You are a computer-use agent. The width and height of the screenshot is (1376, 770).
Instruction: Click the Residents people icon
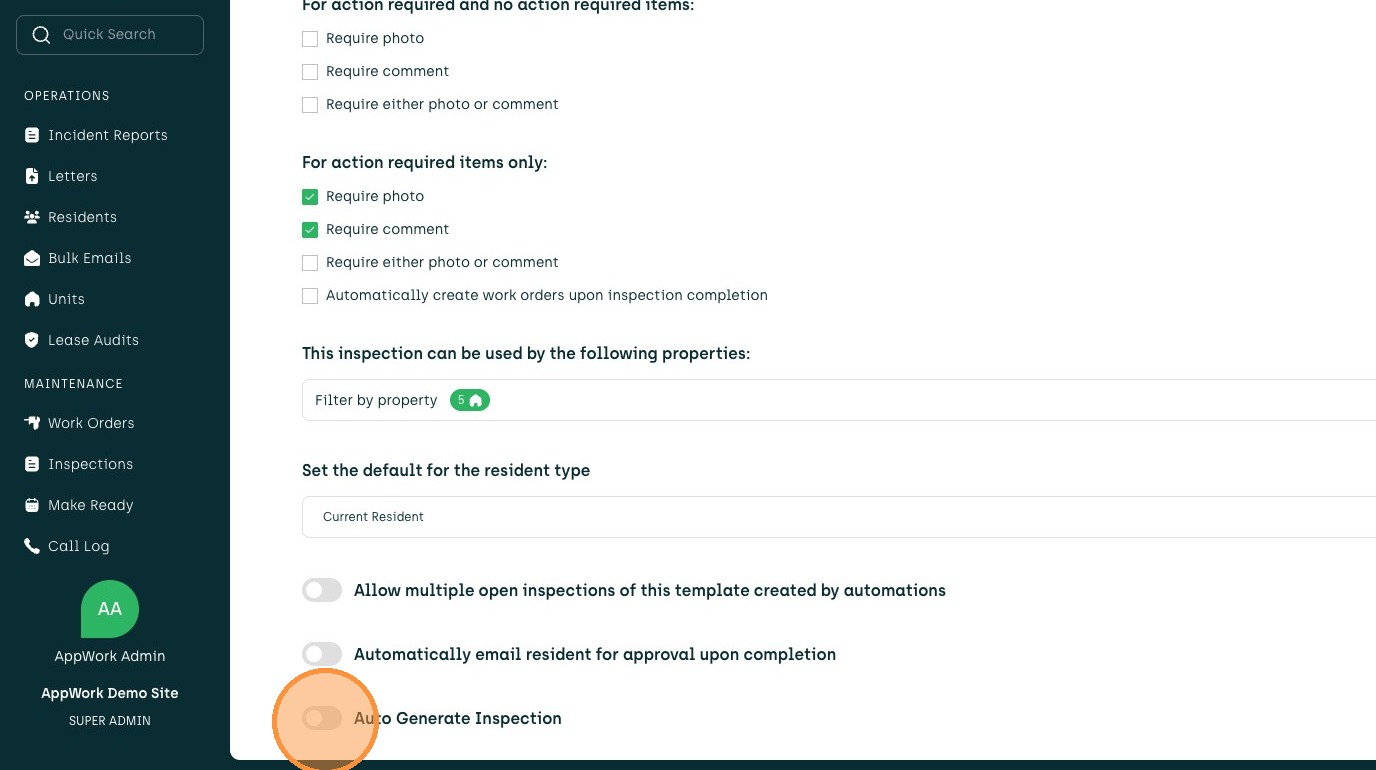point(32,217)
